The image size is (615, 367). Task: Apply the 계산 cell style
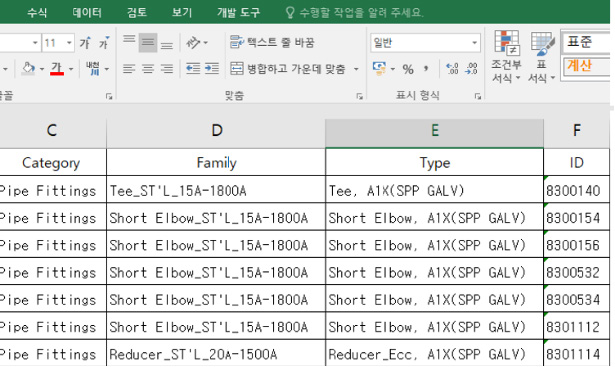point(586,65)
